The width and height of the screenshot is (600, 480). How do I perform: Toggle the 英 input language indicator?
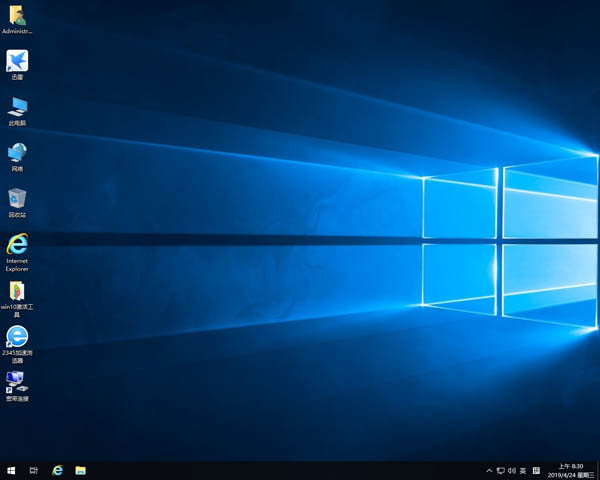pyautogui.click(x=523, y=470)
